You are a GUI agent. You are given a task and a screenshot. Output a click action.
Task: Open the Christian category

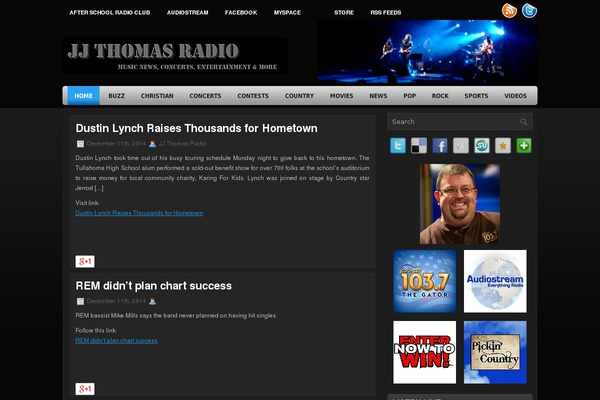157,96
